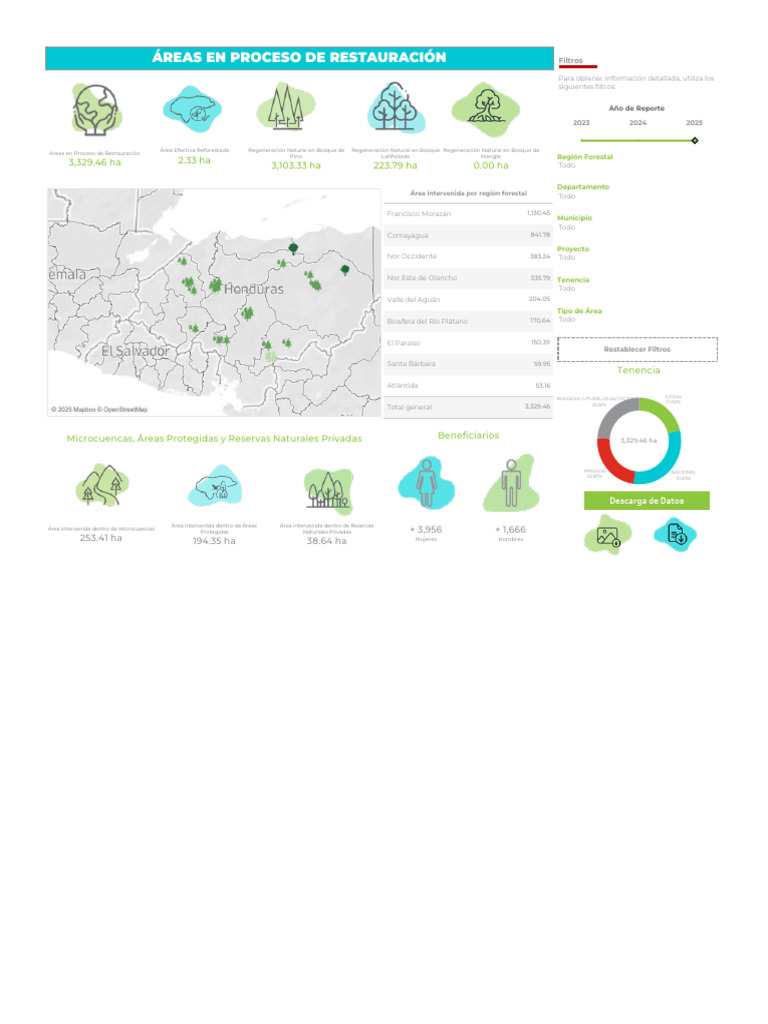Click the easternmost dark tree marker on map
Screen dimensions: 768x1024
coord(345,270)
